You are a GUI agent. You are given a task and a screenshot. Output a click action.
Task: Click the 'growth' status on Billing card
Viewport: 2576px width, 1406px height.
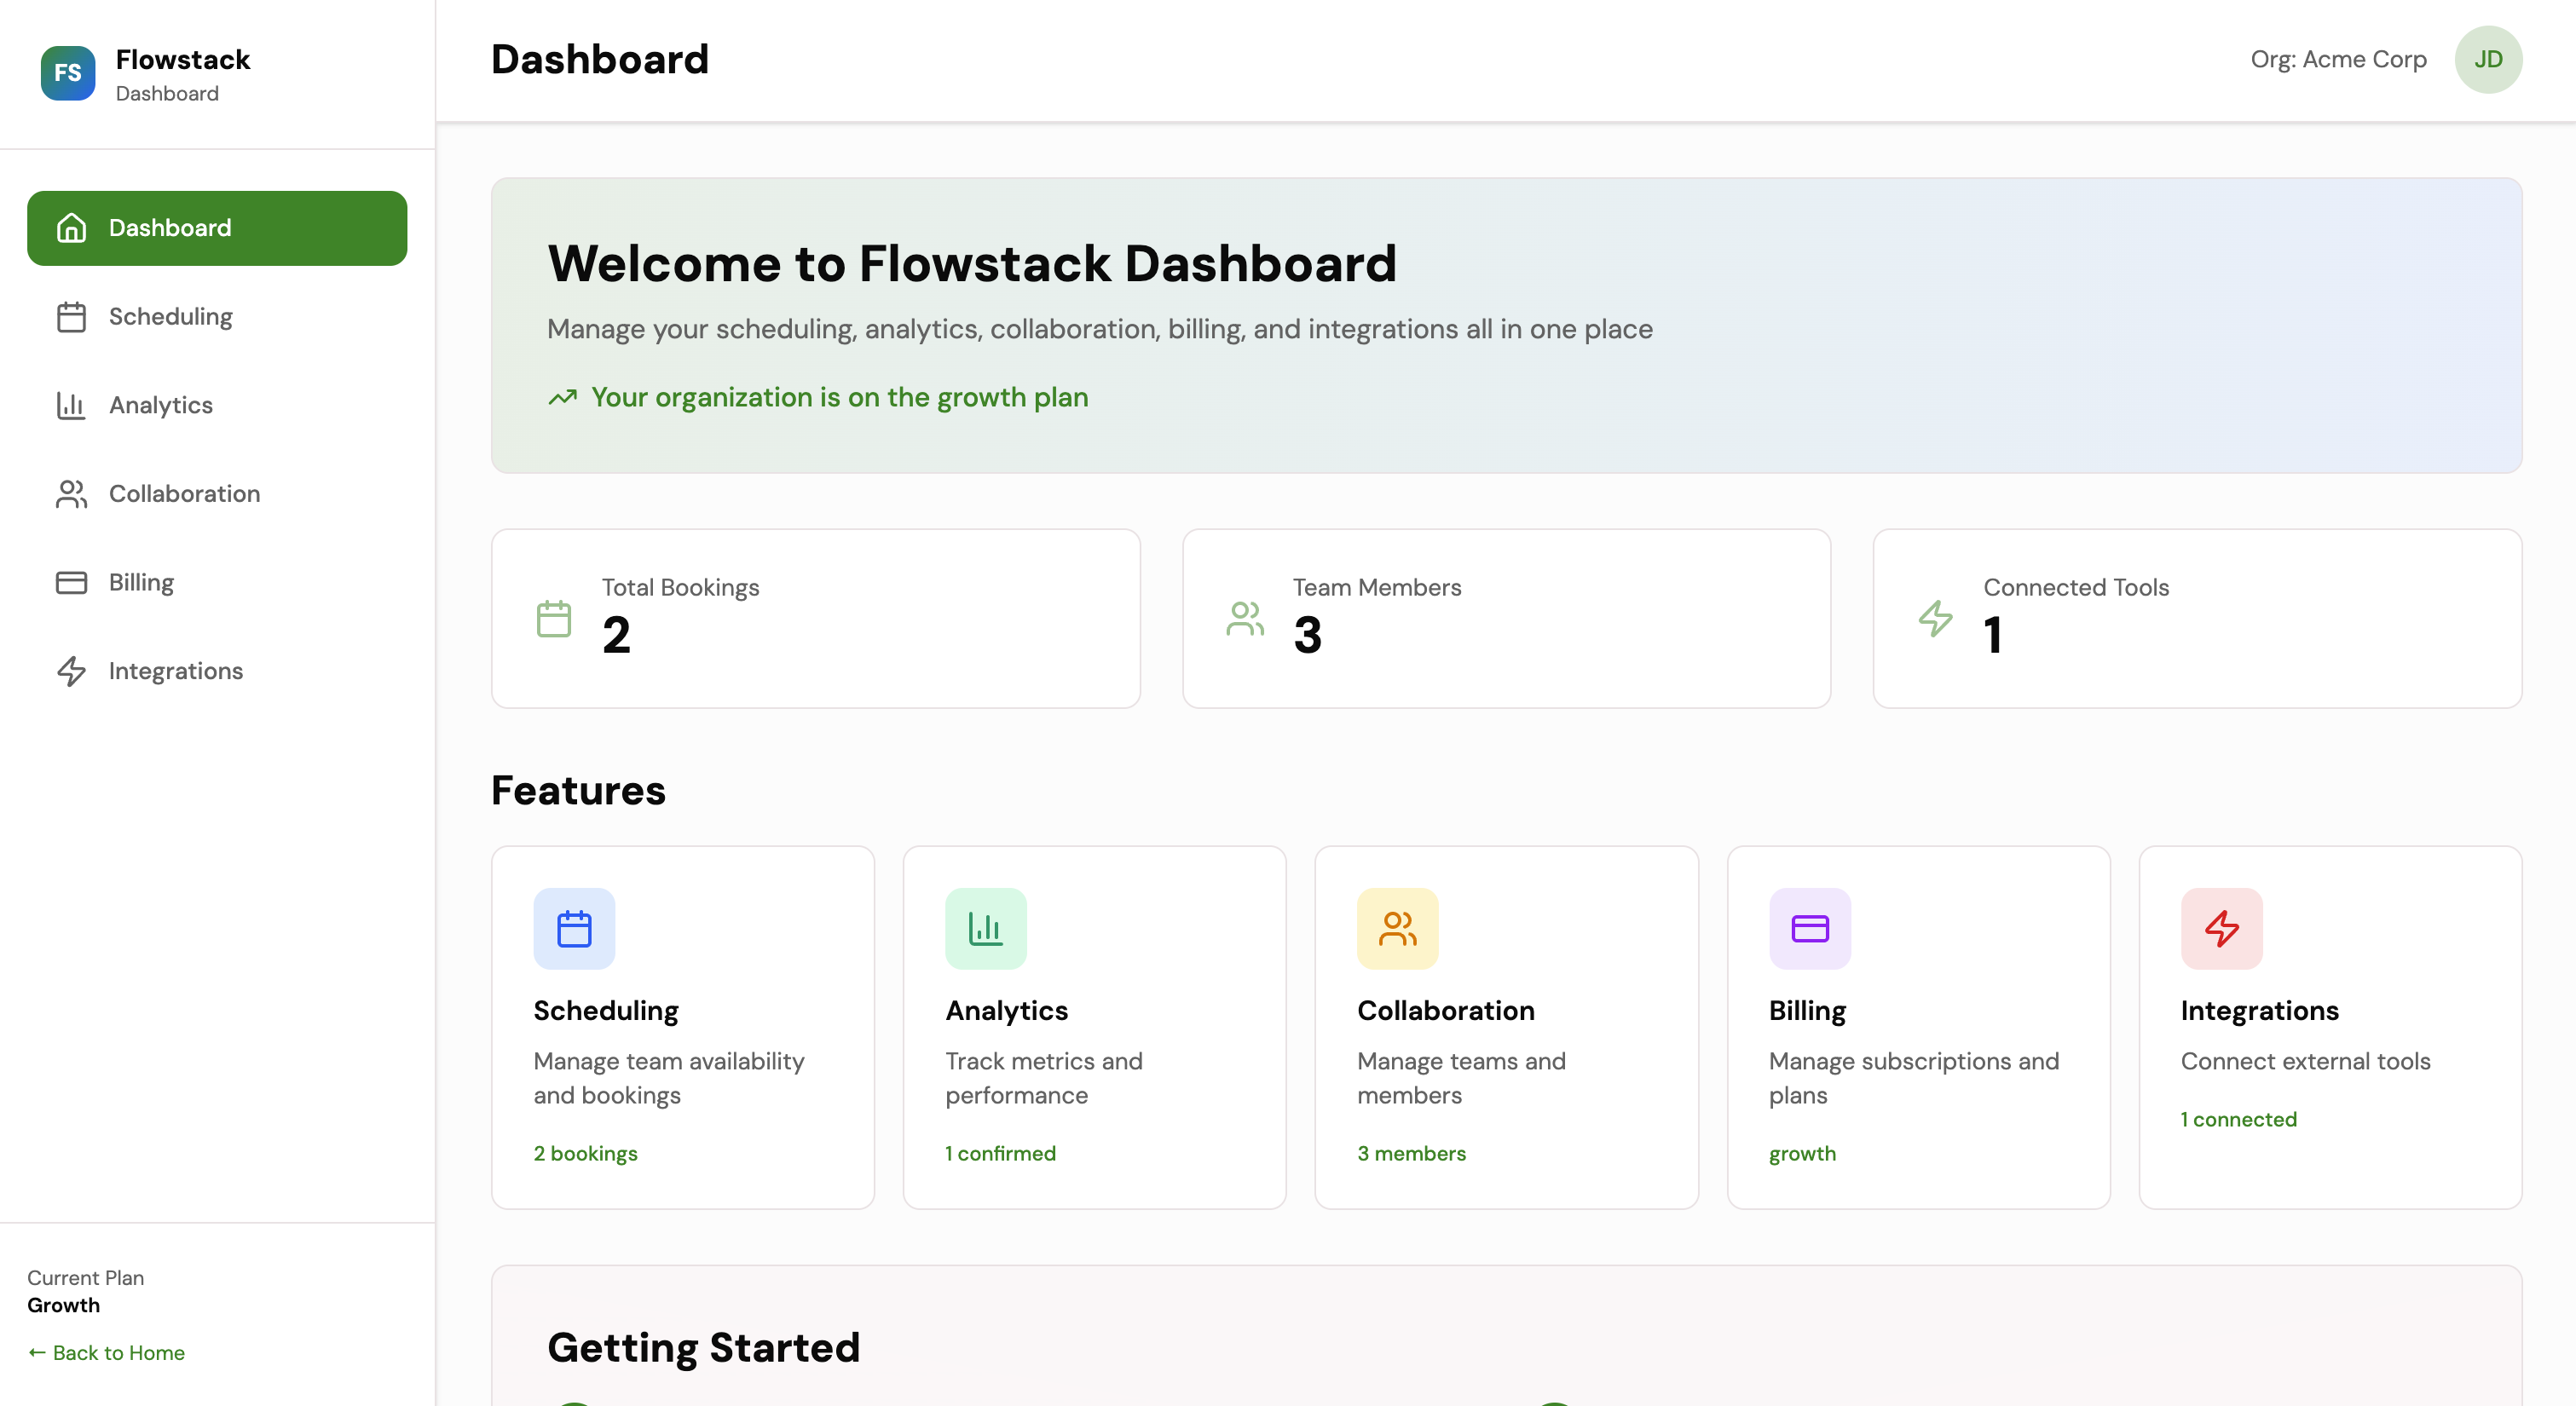tap(1803, 1154)
